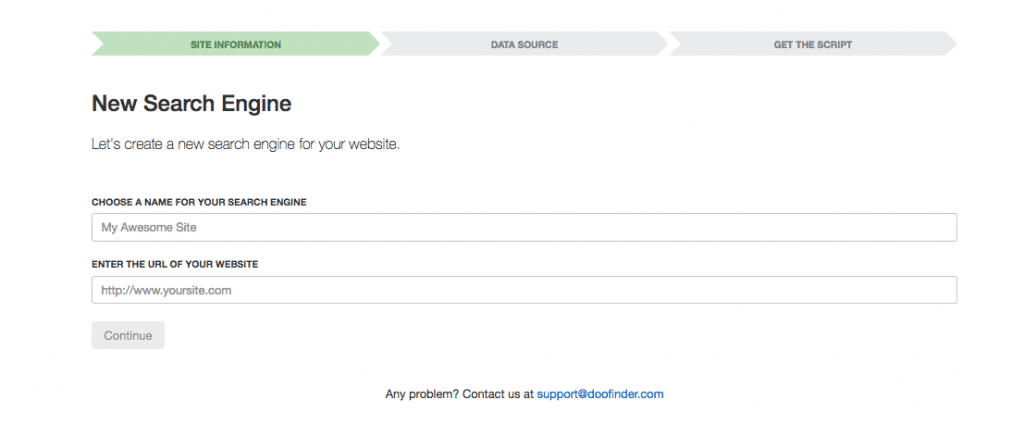The width and height of the screenshot is (1024, 437).
Task: Click the green arrow tip of Site Information step
Action: (x=374, y=44)
